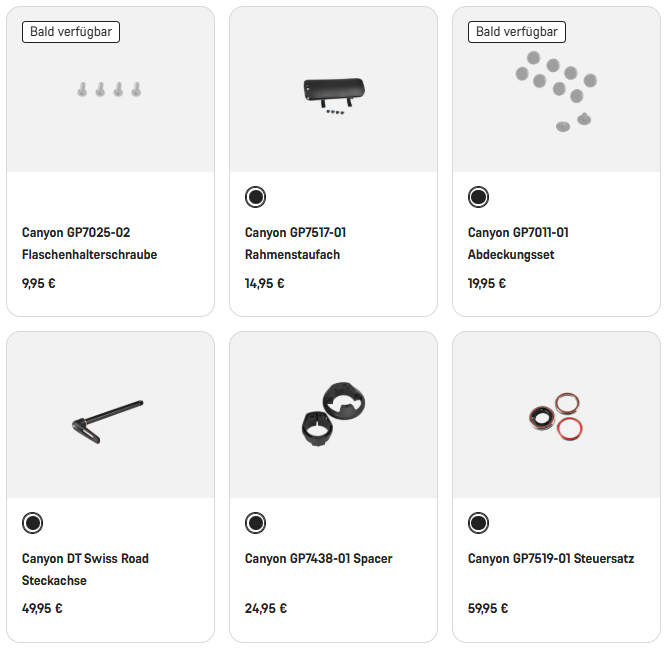Click Bald verfügbar badge on Flaschenhalterschraube card

click(71, 32)
